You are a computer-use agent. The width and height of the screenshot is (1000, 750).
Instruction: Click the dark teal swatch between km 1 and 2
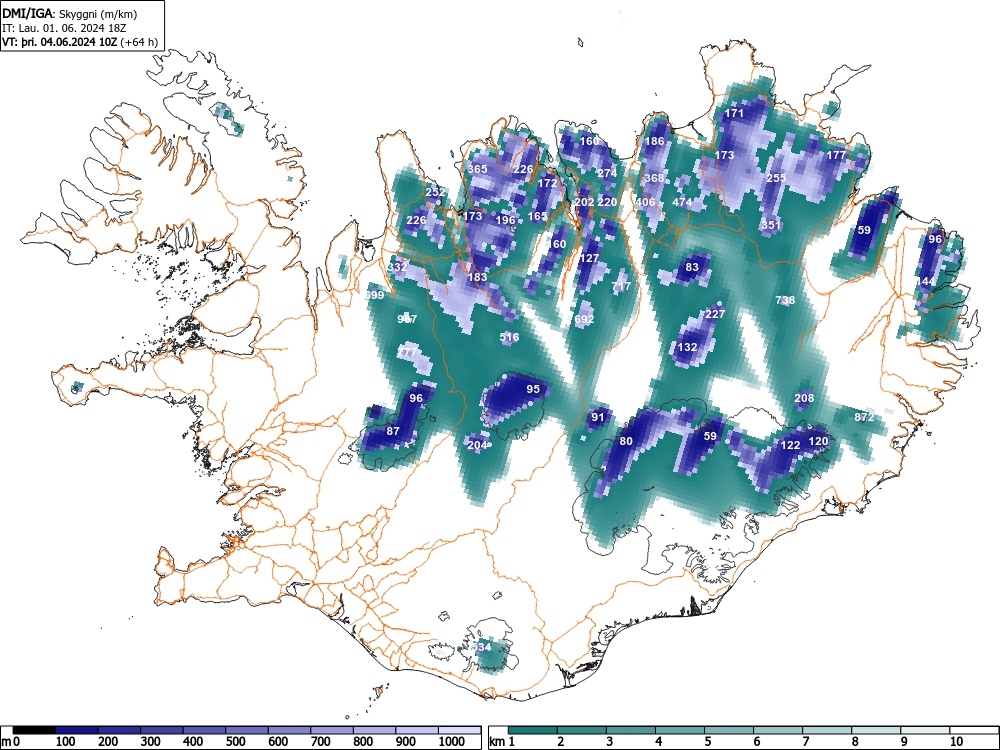533,730
